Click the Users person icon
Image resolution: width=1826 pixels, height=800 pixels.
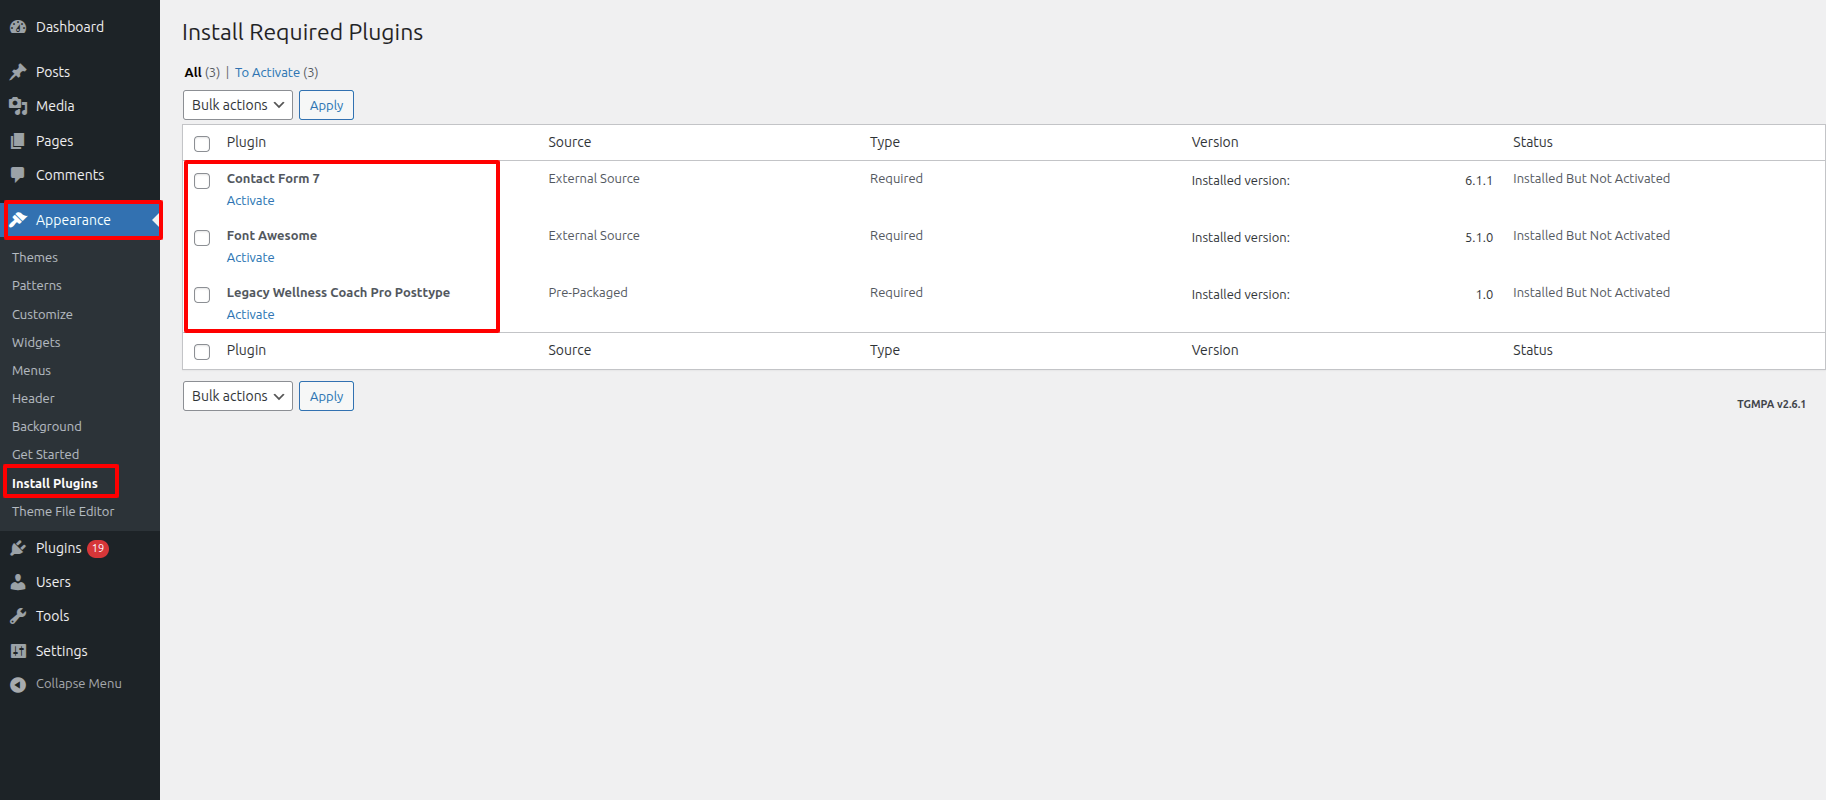[x=18, y=582]
